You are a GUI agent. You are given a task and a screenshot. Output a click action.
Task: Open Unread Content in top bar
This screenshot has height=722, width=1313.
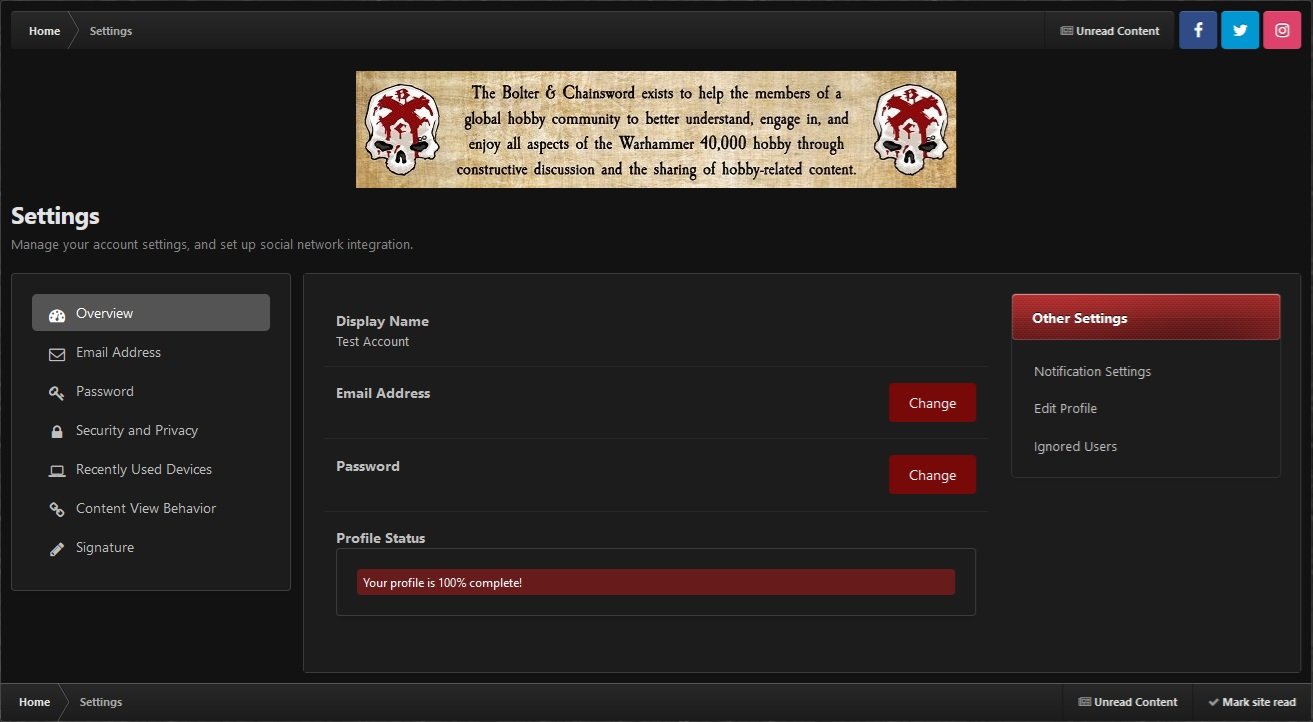(x=1109, y=31)
